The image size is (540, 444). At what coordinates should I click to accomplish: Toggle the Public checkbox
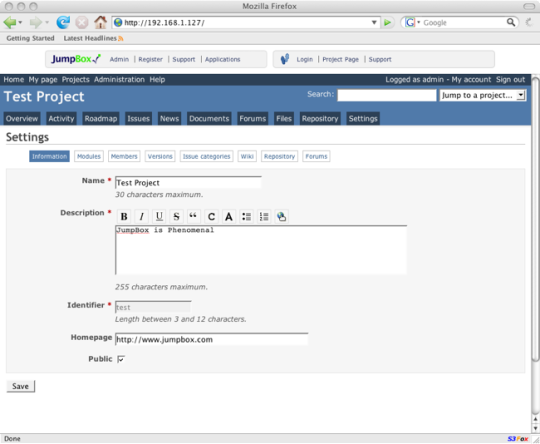coord(121,359)
